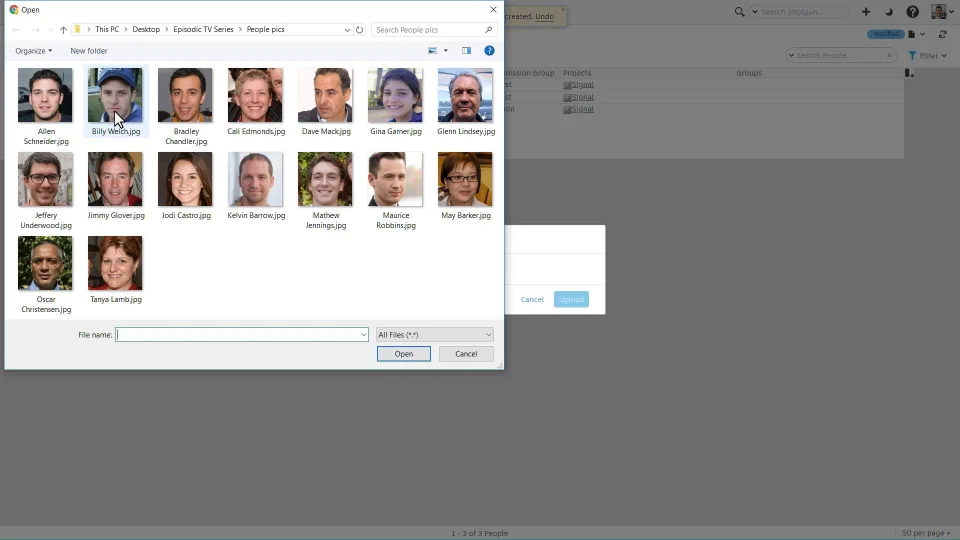This screenshot has height=540, width=960.
Task: Select Billy Welch.jpg thumbnail
Action: coord(115,96)
